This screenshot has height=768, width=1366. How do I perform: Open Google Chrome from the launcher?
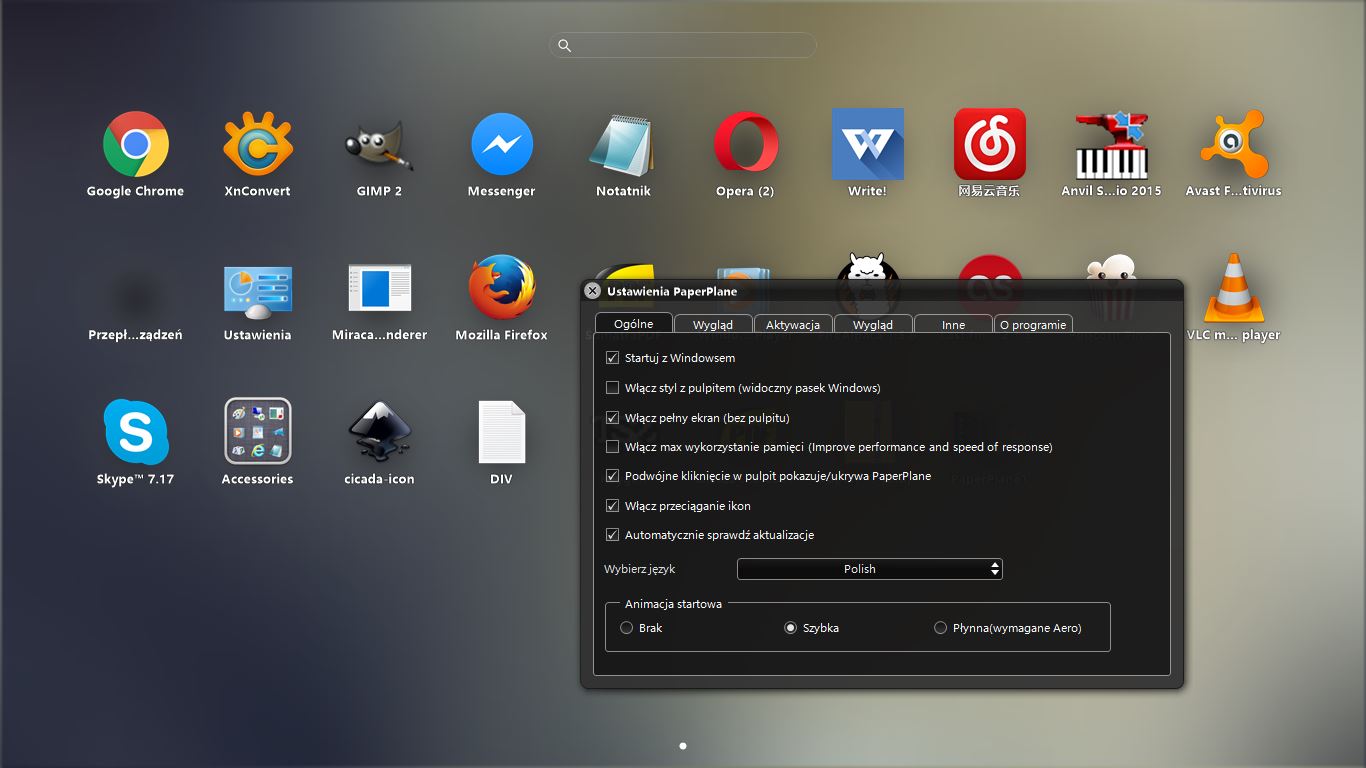click(x=136, y=144)
